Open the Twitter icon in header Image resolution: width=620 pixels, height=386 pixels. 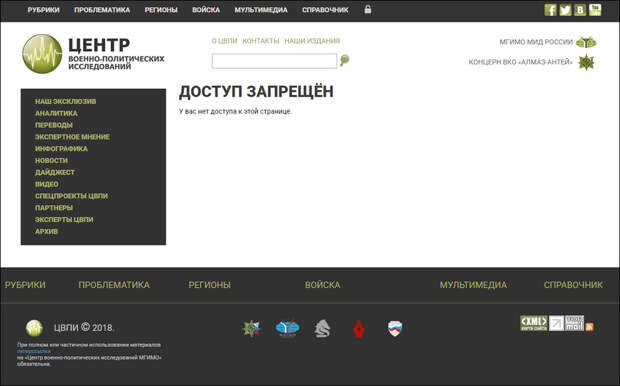click(x=565, y=10)
